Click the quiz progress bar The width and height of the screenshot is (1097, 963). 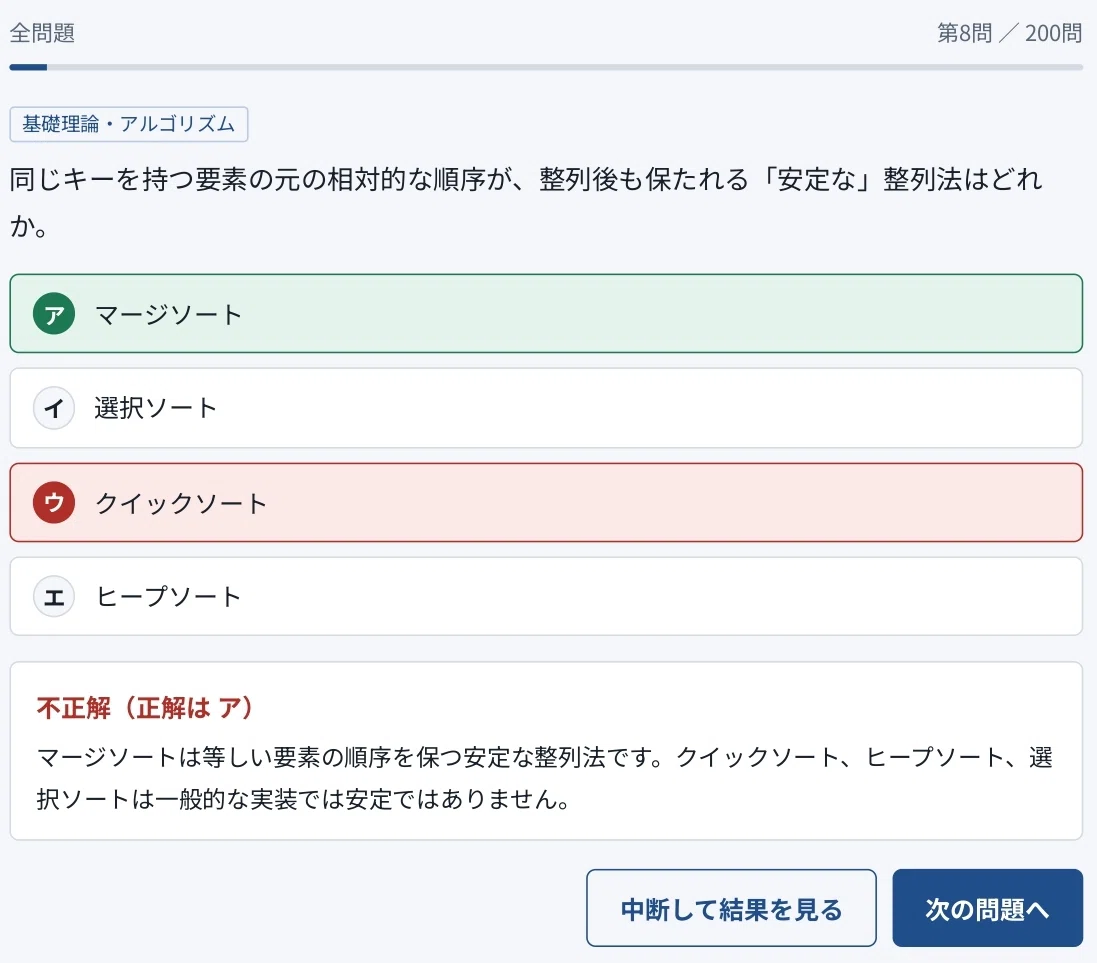pos(546,68)
